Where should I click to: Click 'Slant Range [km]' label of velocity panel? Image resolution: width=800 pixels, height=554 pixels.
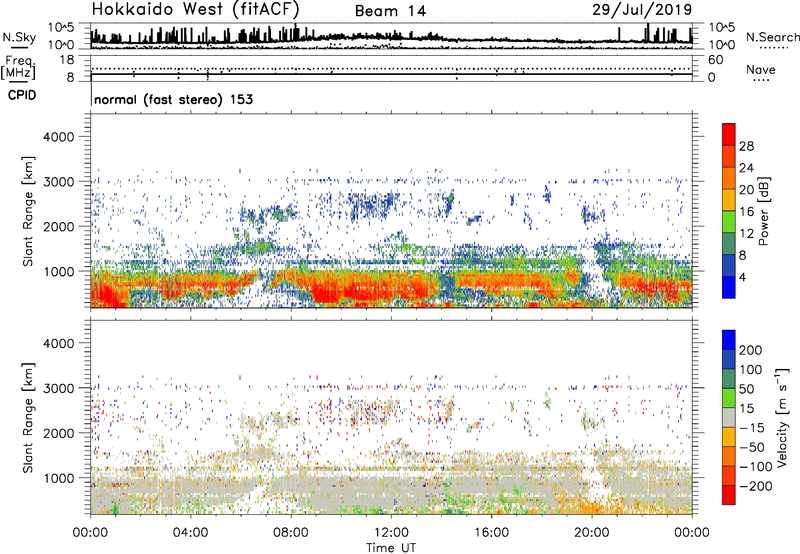pyautogui.click(x=28, y=417)
